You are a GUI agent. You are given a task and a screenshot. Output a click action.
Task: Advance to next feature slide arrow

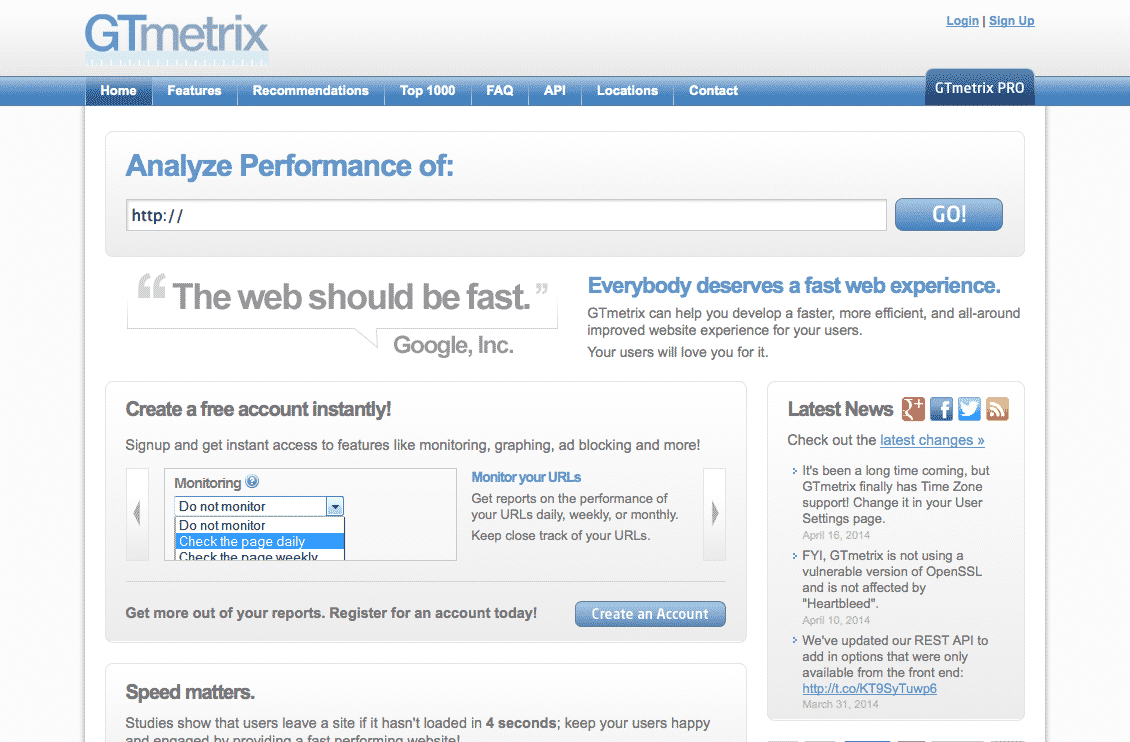(x=714, y=513)
